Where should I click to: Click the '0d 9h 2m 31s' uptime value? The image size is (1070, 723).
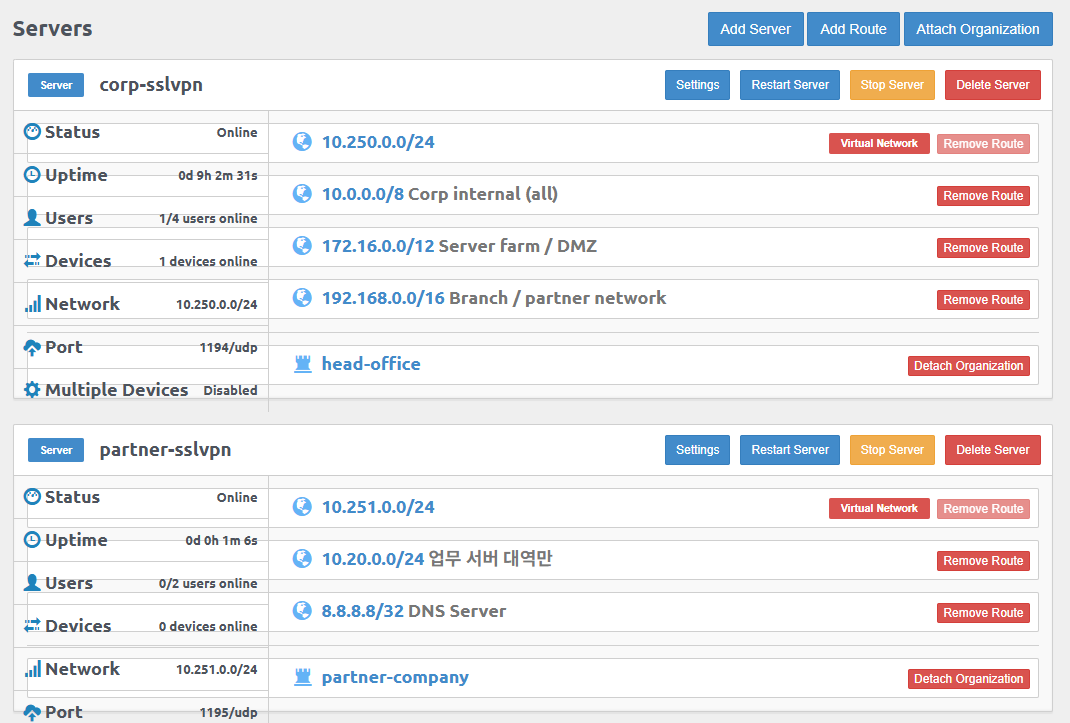point(218,175)
